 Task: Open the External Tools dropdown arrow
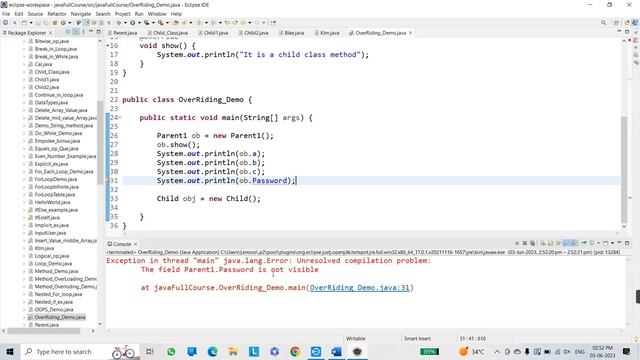(x=167, y=23)
